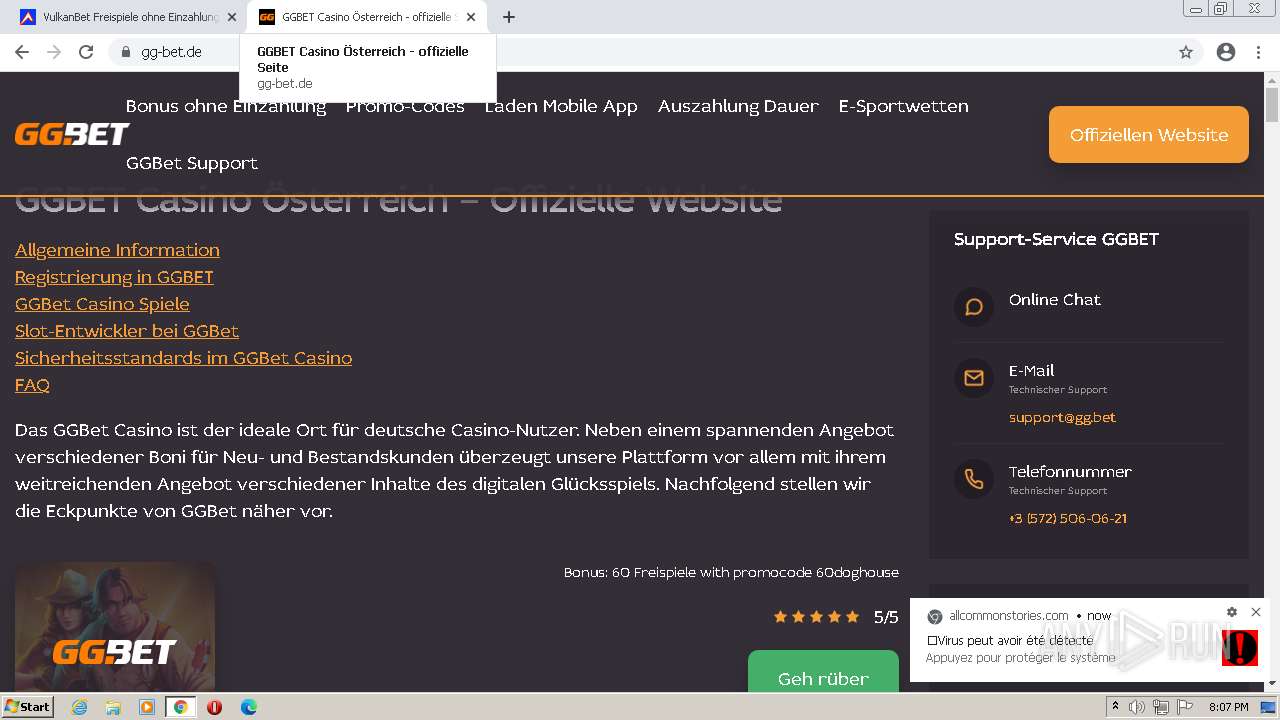The width and height of the screenshot is (1280, 720).
Task: Close the GGBET Casino Österreich tab
Action: (x=471, y=17)
